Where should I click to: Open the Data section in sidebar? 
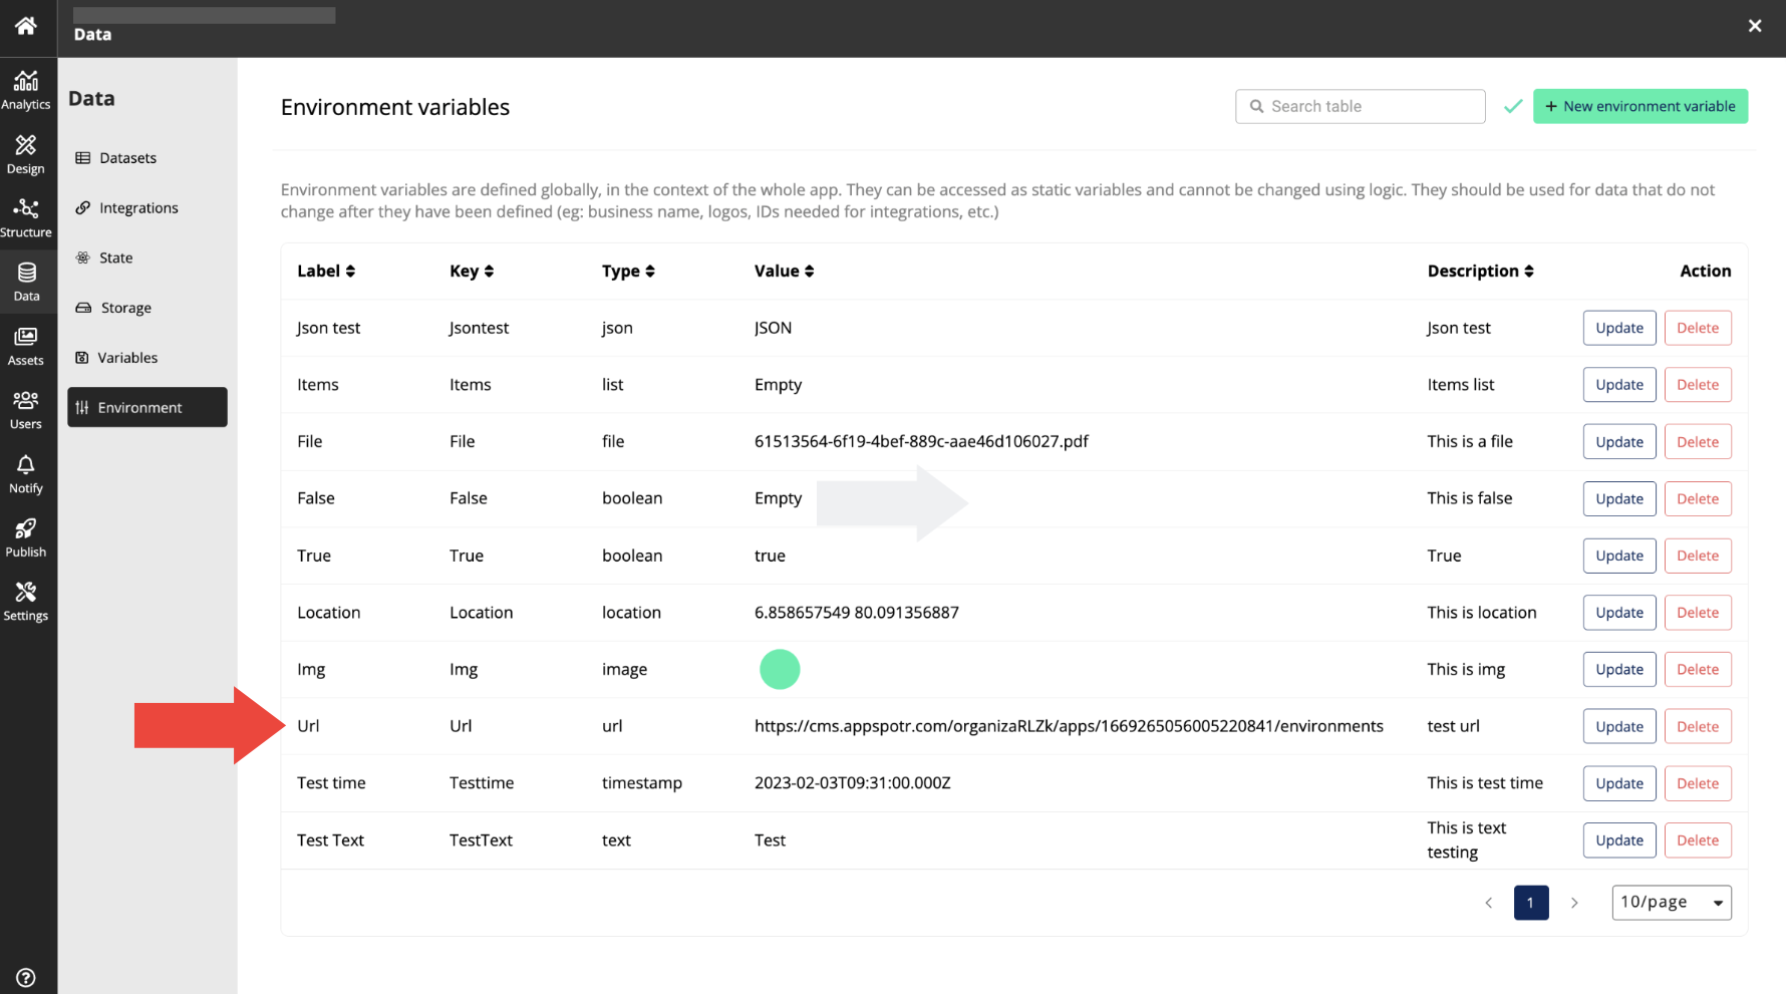(26, 282)
